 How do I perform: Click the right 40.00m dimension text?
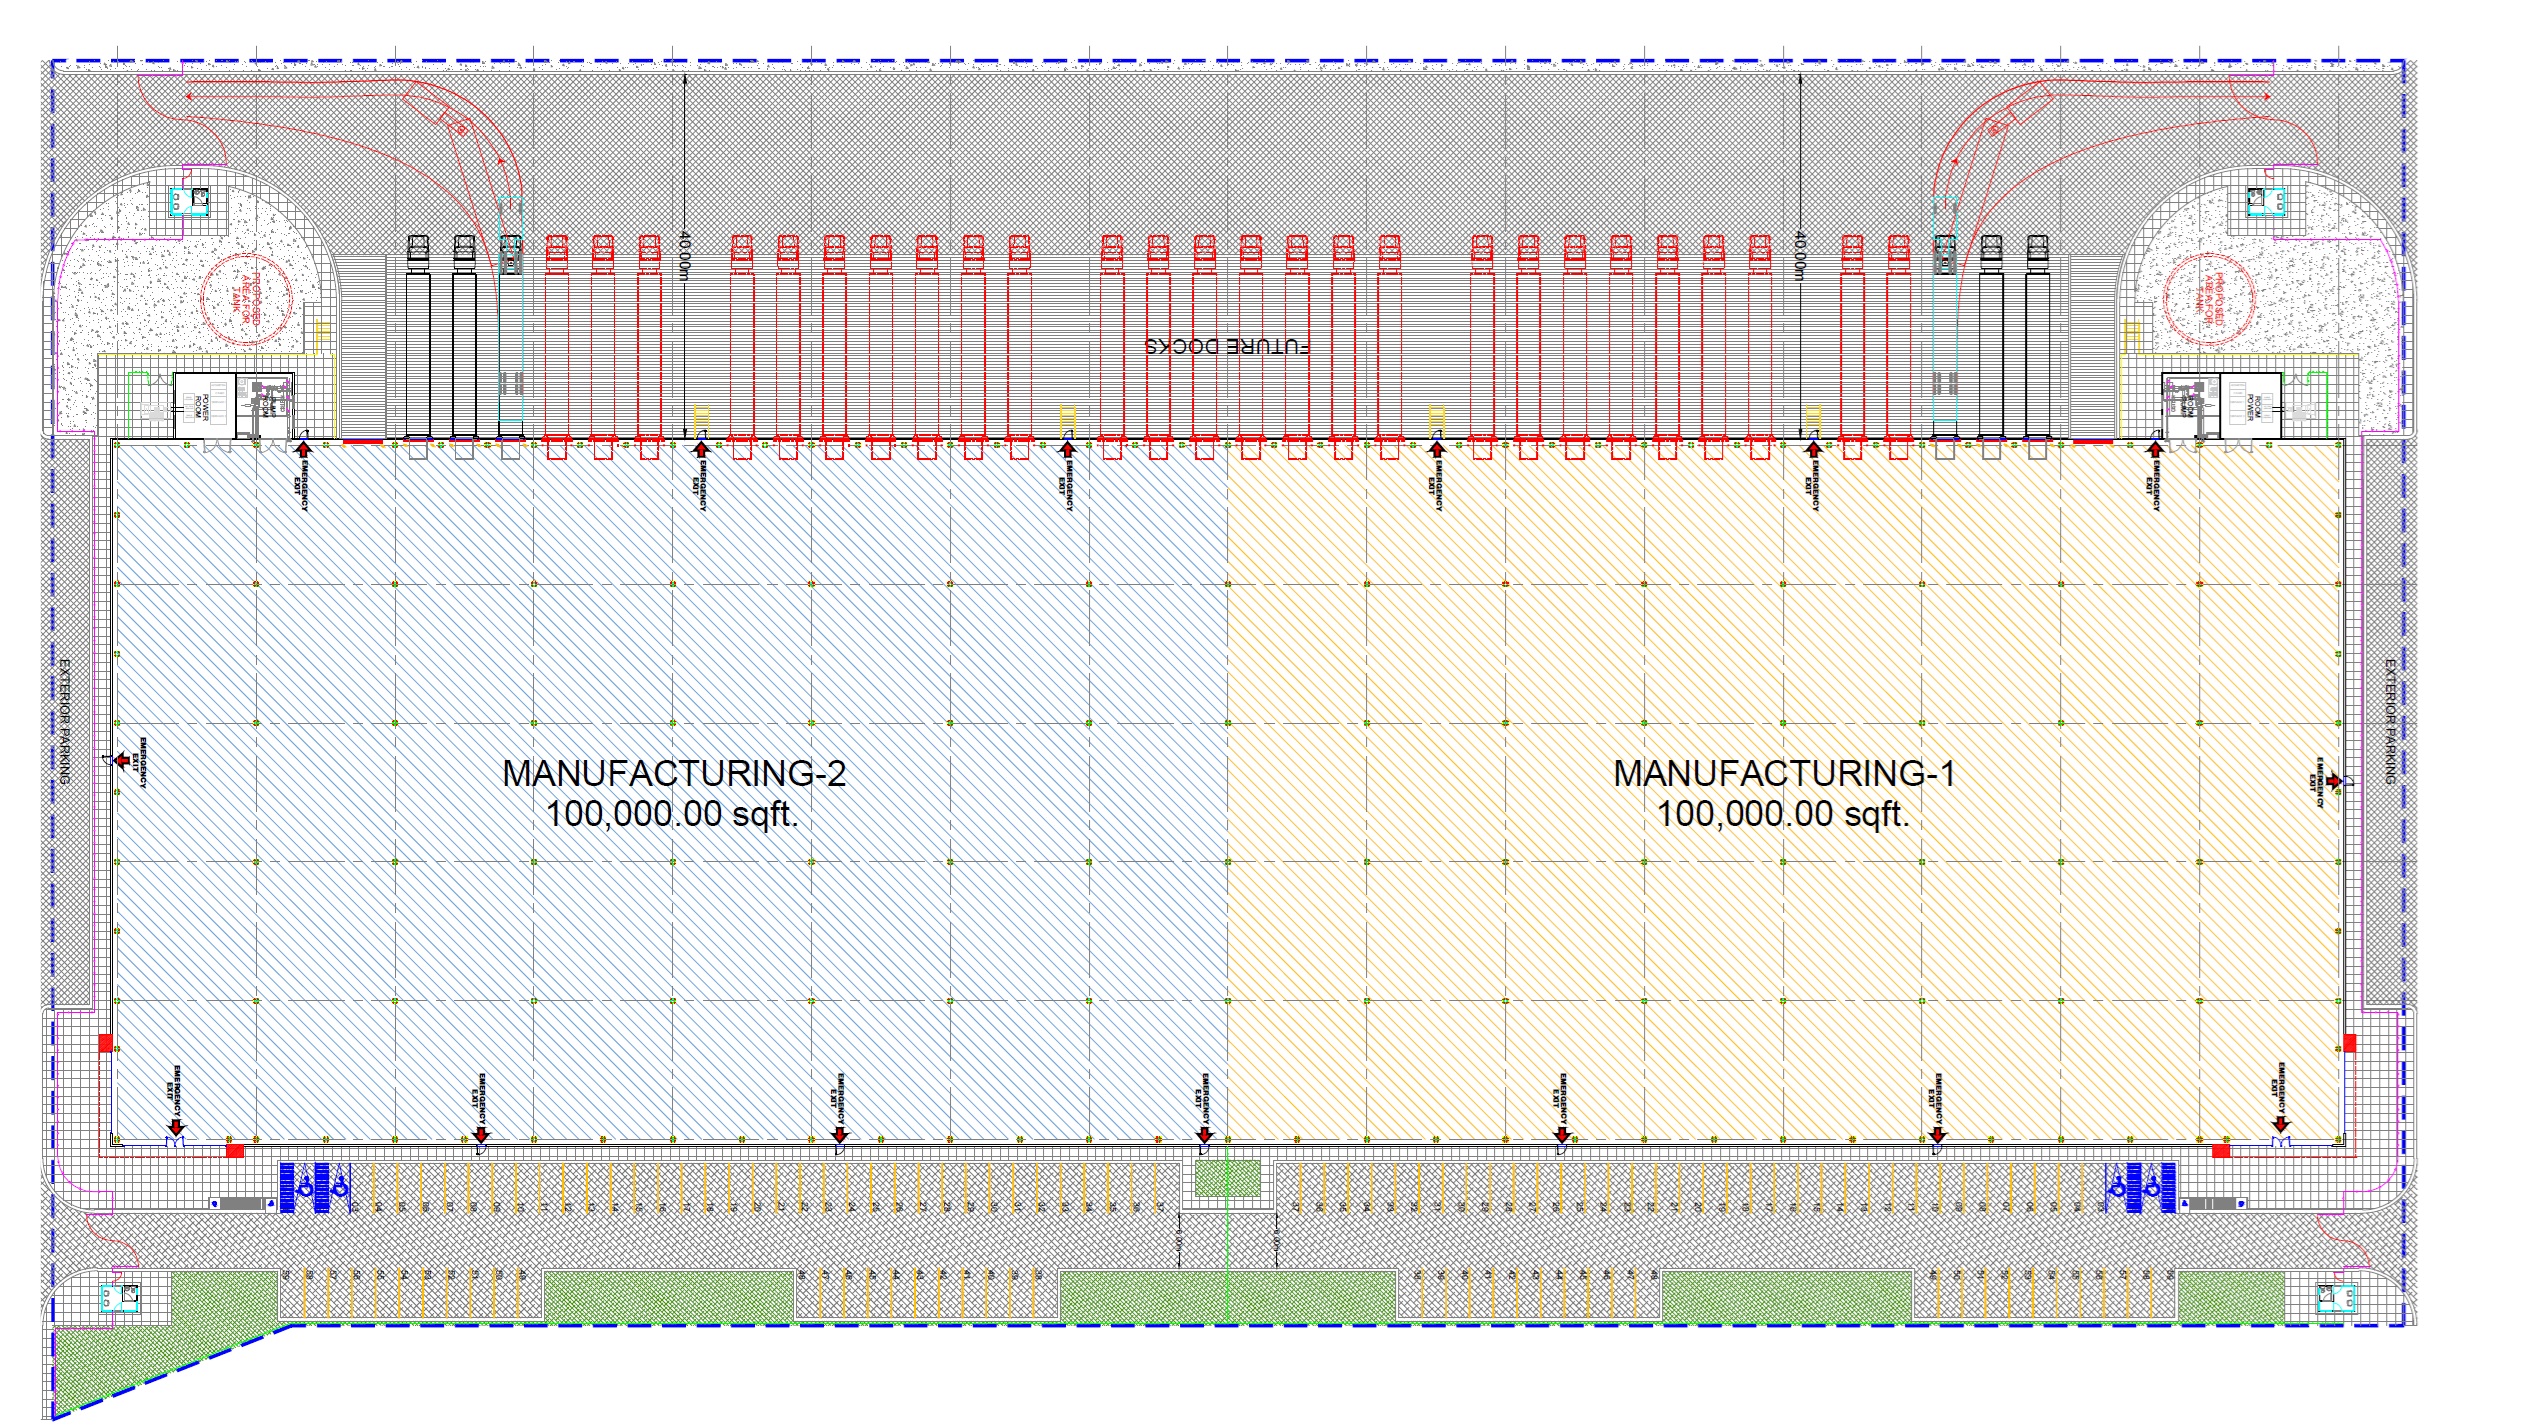[x=1799, y=255]
